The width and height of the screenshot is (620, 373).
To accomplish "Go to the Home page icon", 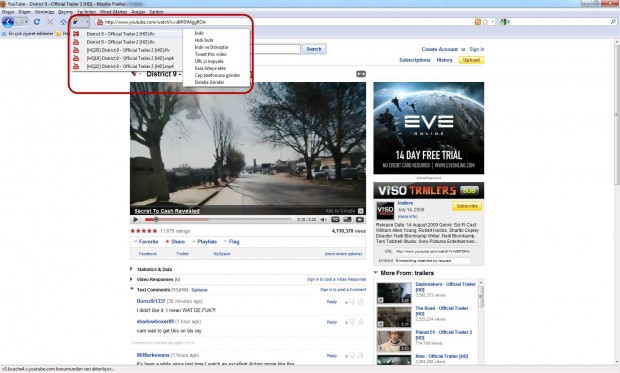I will pyautogui.click(x=63, y=22).
